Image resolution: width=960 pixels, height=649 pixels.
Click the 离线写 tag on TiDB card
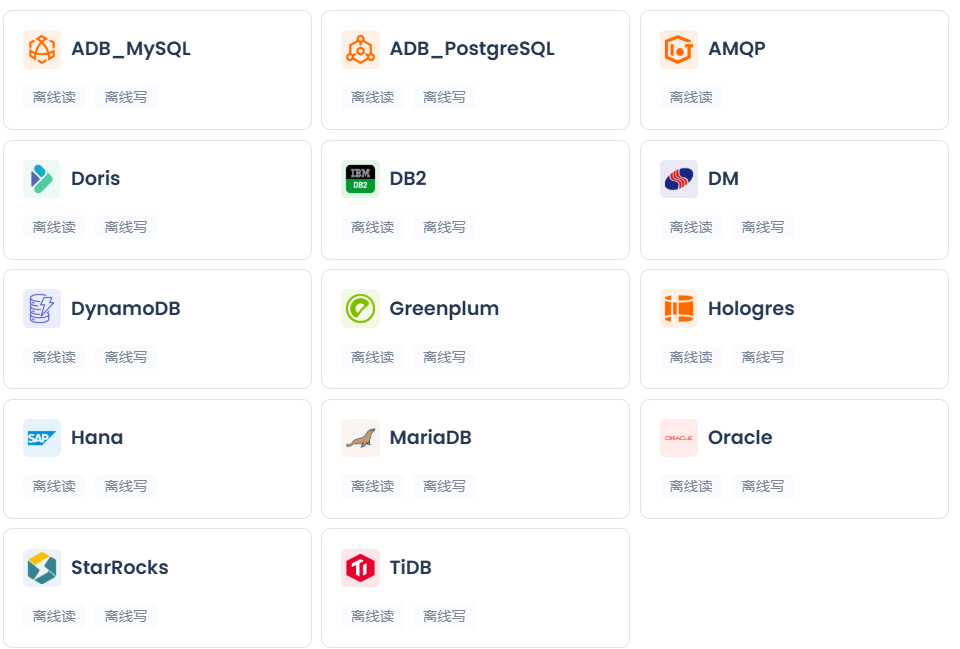point(444,616)
